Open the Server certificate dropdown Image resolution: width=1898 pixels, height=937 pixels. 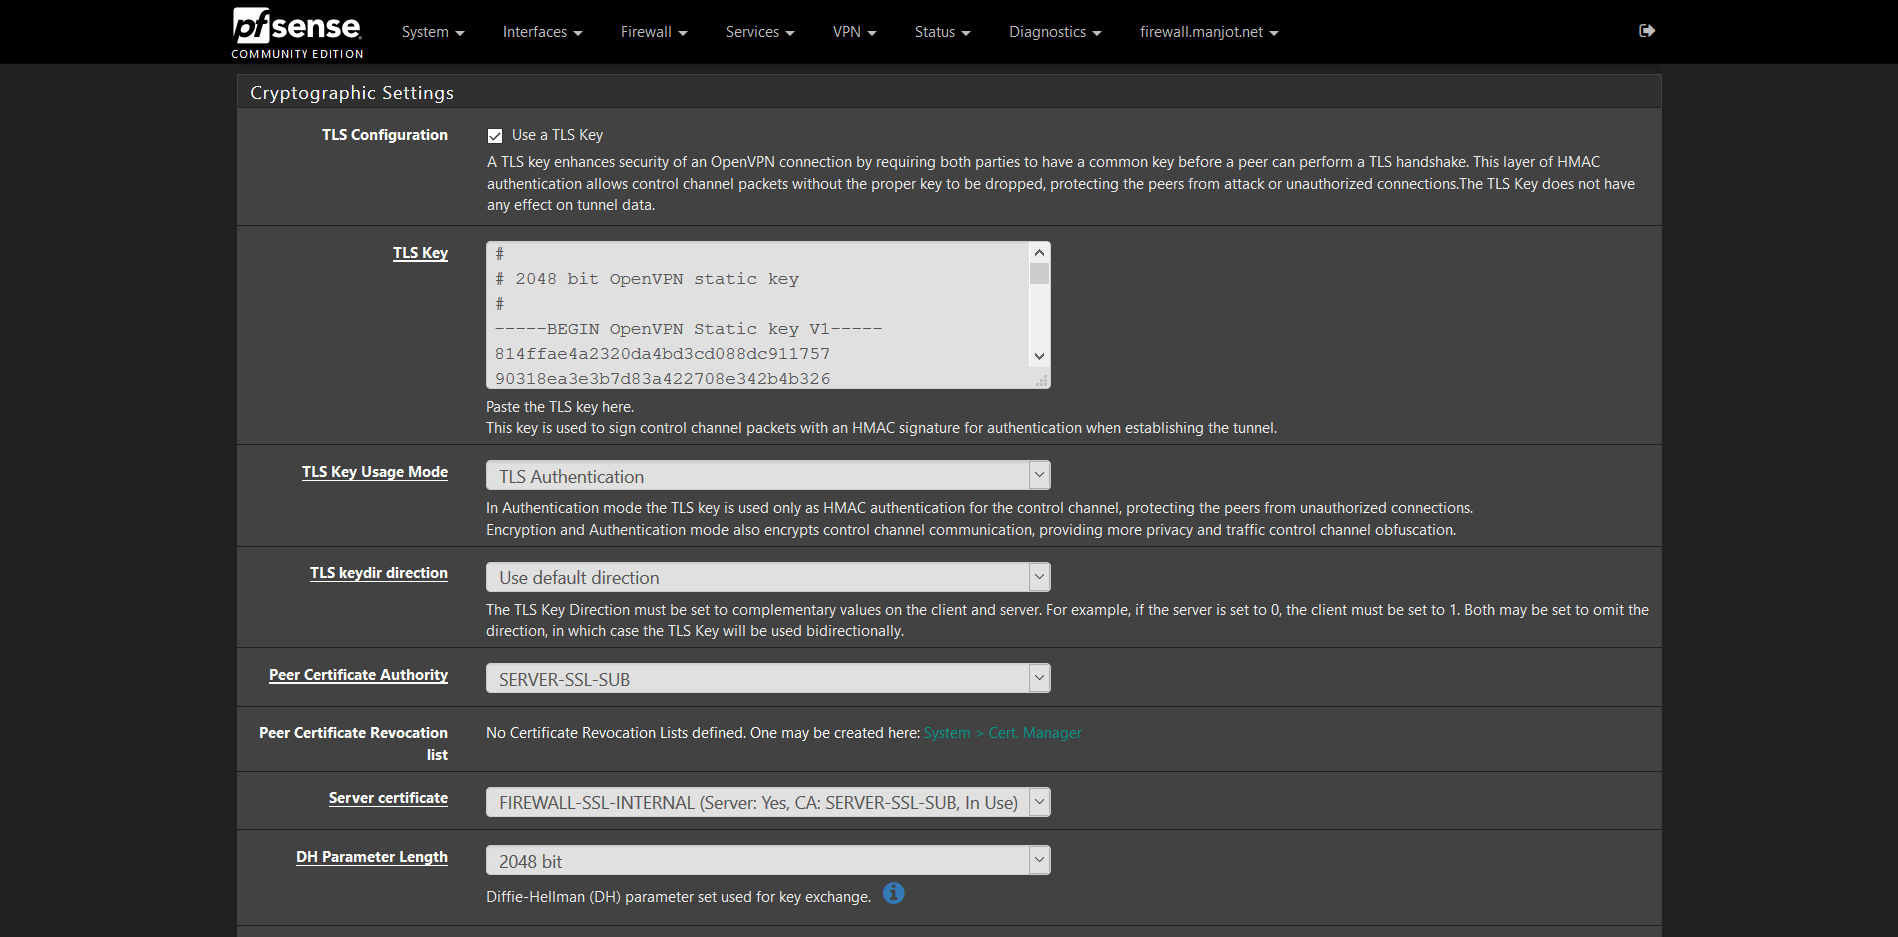[x=768, y=802]
